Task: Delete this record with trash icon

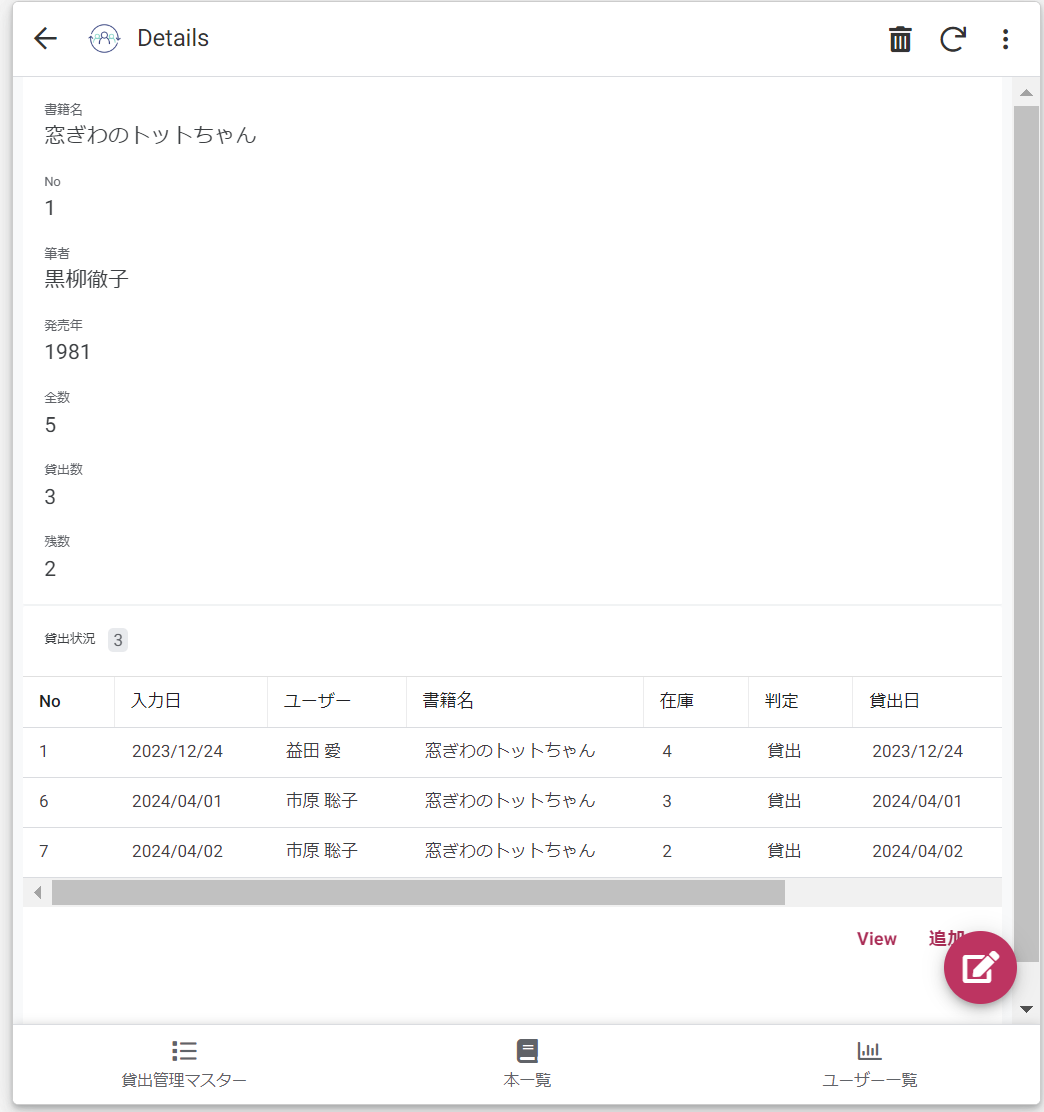Action: [x=900, y=39]
